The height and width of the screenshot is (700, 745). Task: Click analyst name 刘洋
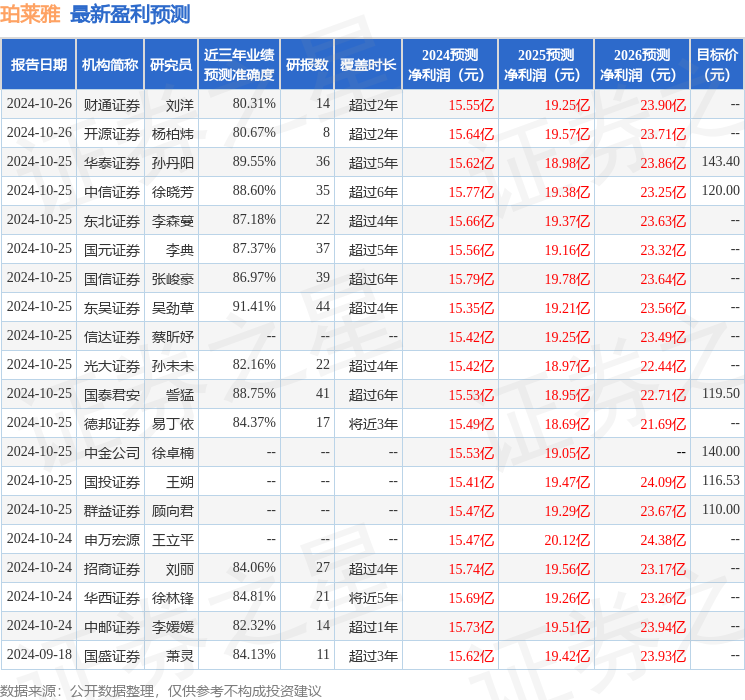pos(180,105)
